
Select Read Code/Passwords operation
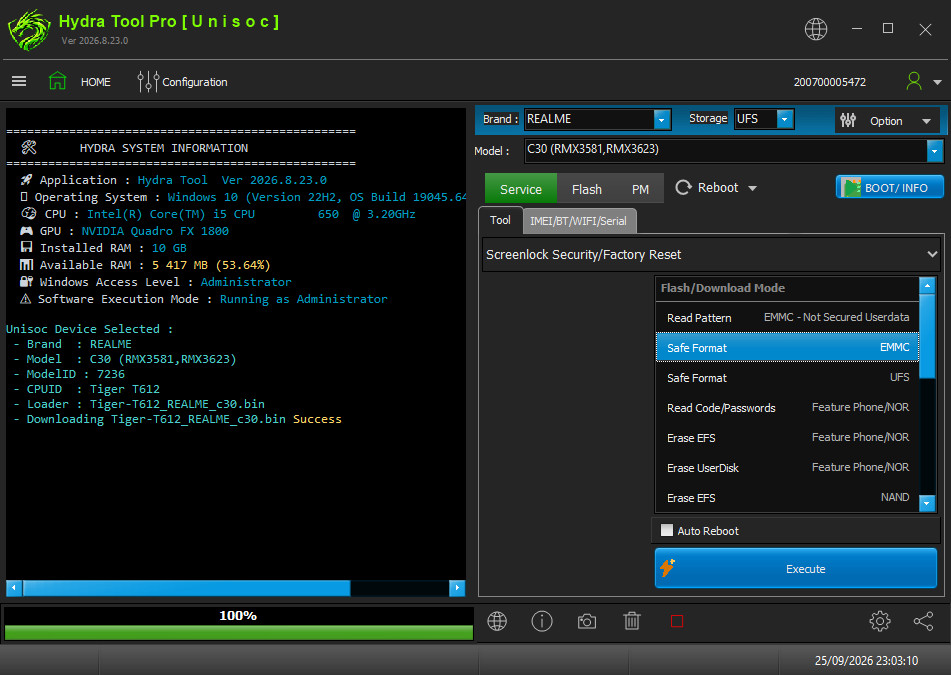point(787,408)
